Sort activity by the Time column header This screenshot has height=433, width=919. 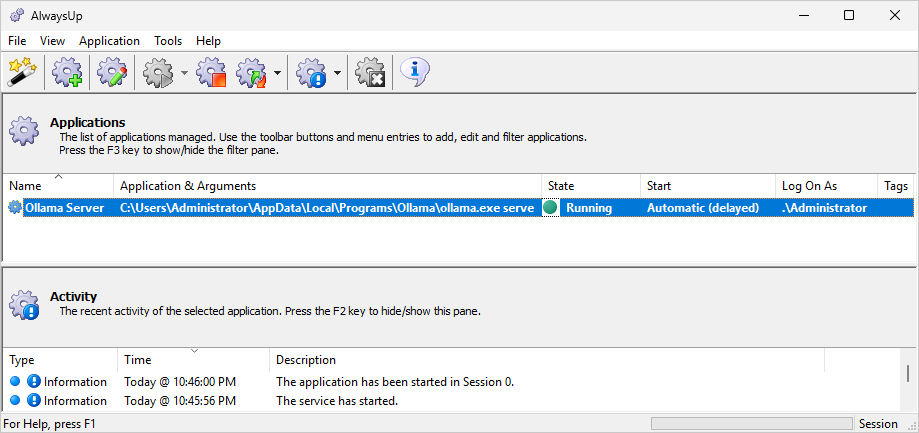click(x=193, y=359)
